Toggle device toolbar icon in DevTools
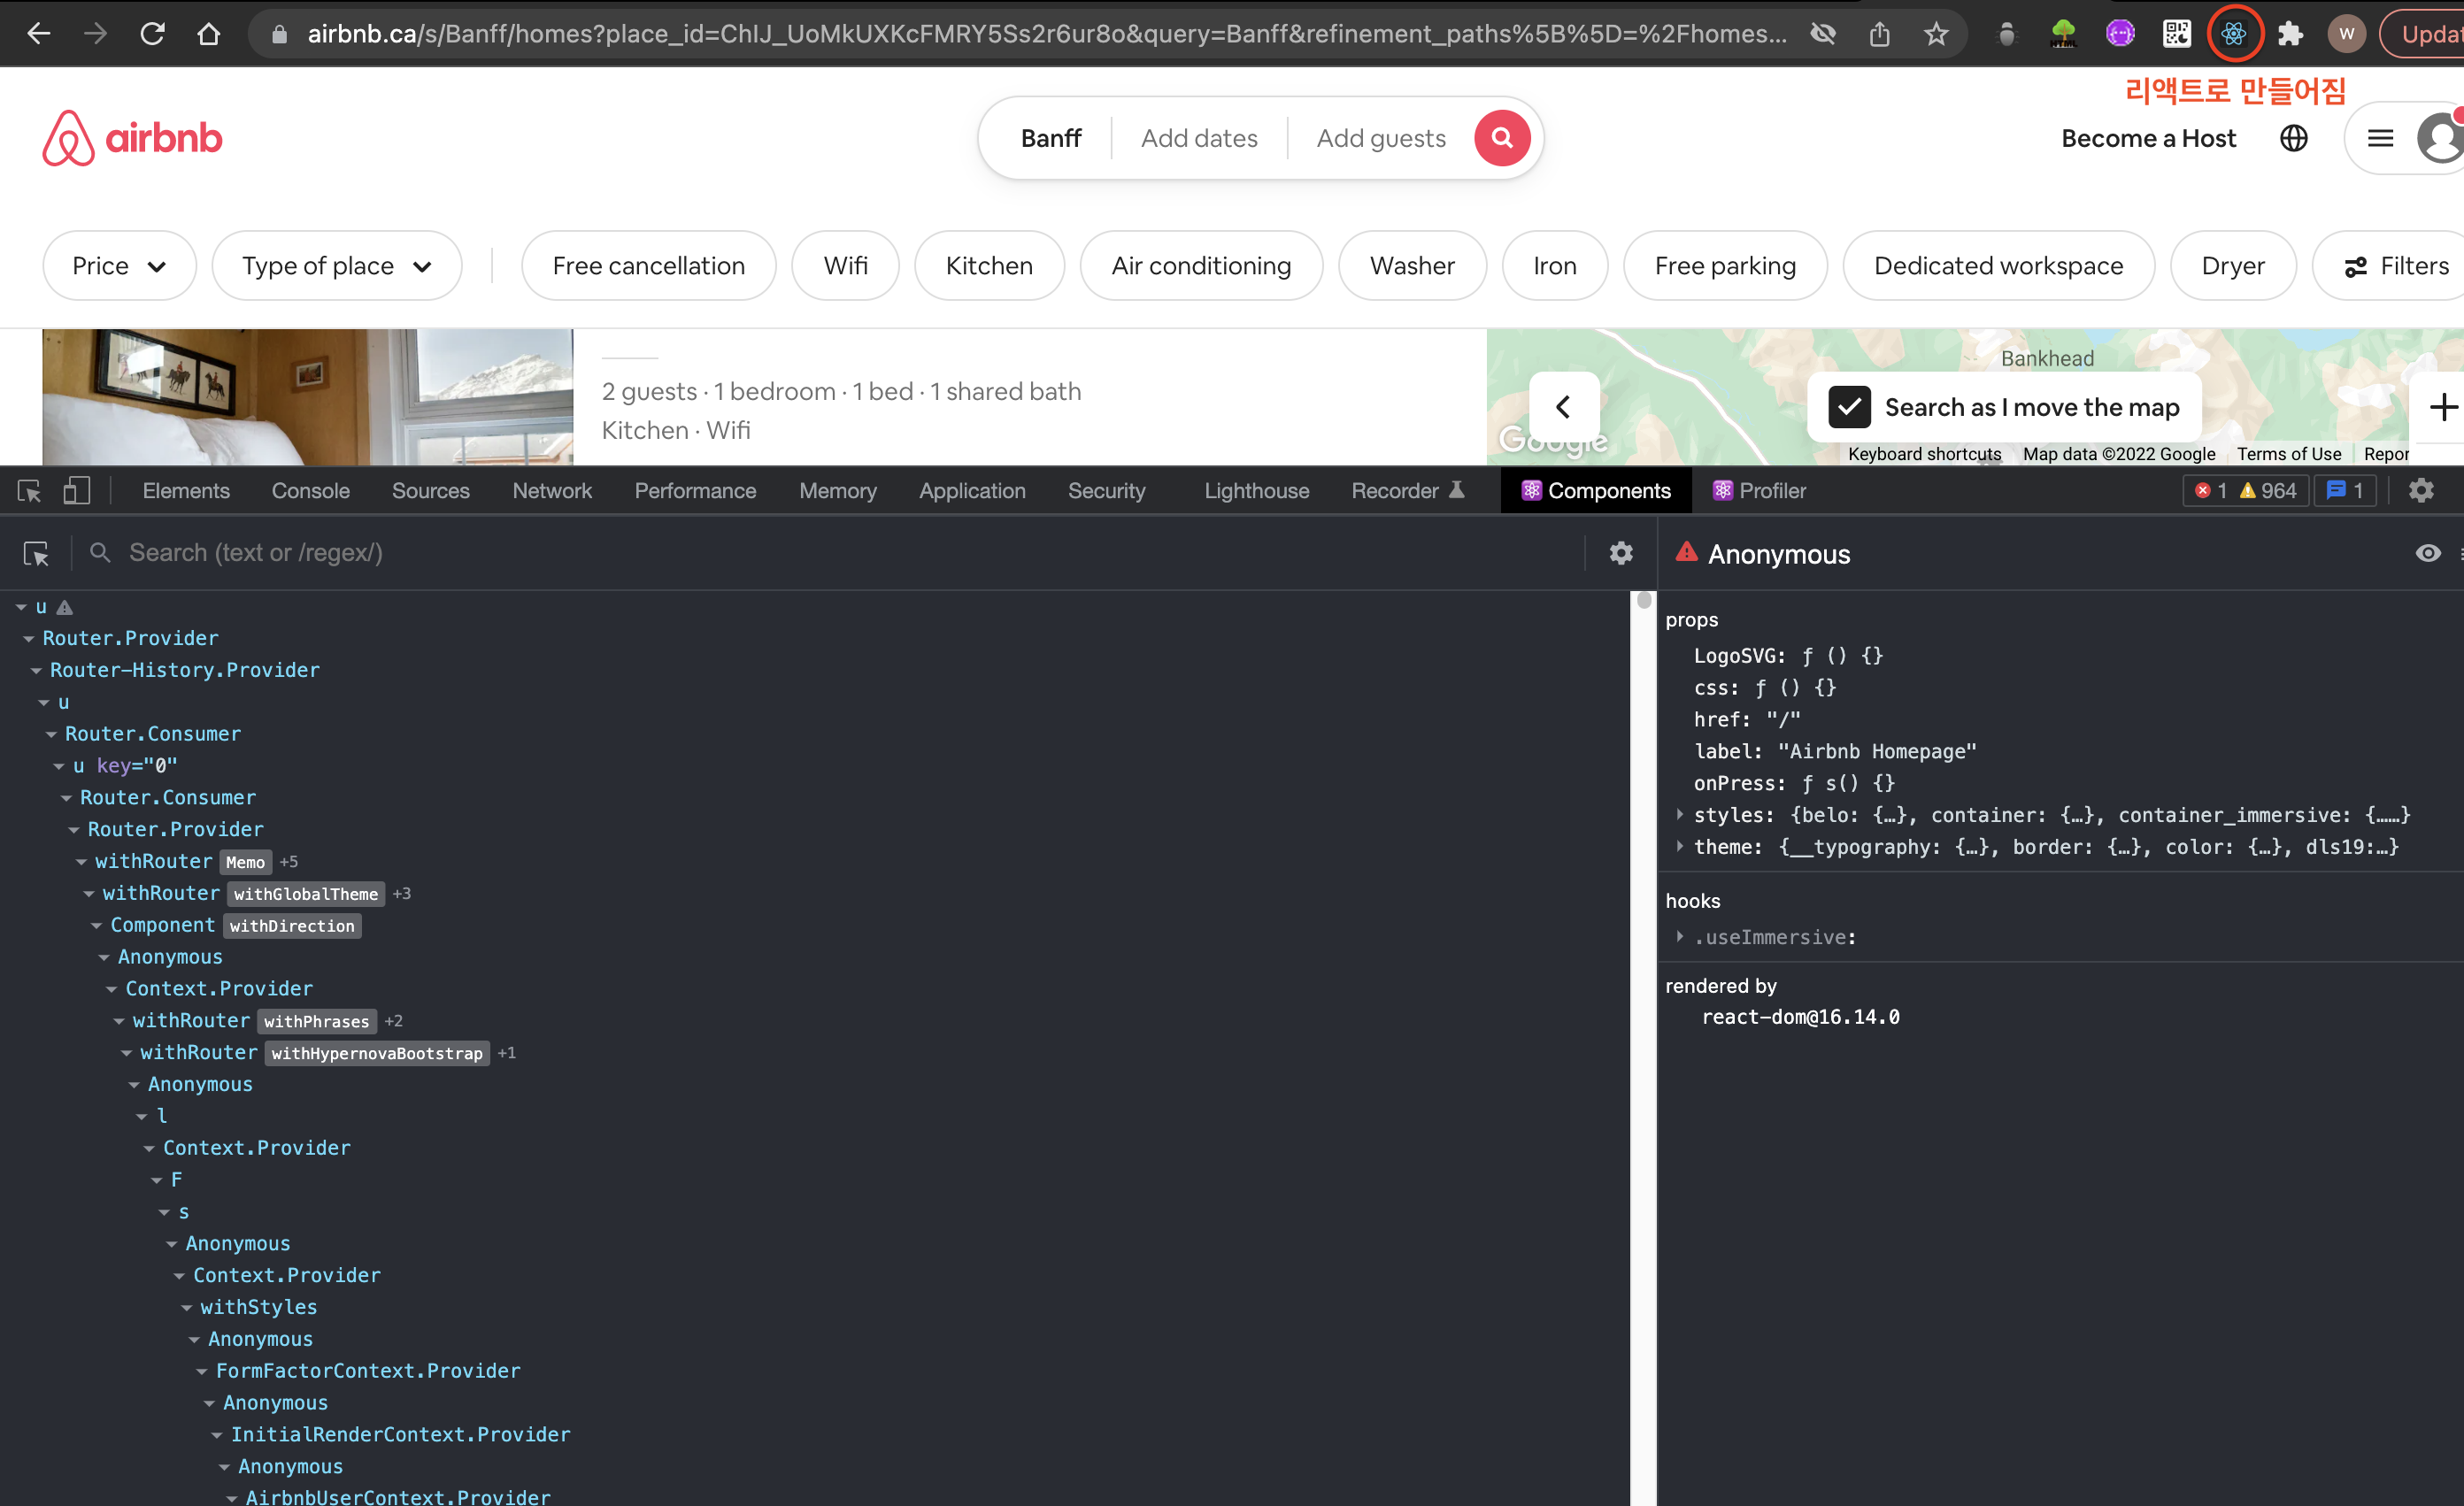This screenshot has width=2464, height=1506. pos(77,491)
